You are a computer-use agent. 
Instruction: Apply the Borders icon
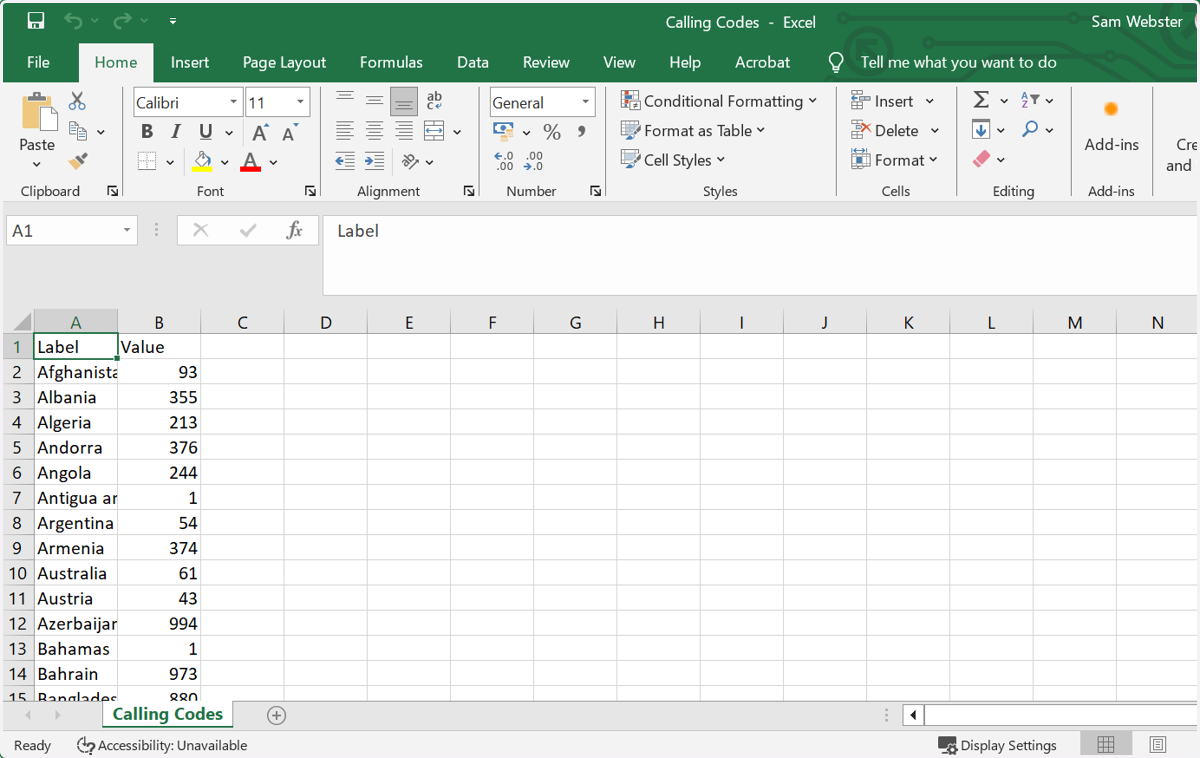147,161
